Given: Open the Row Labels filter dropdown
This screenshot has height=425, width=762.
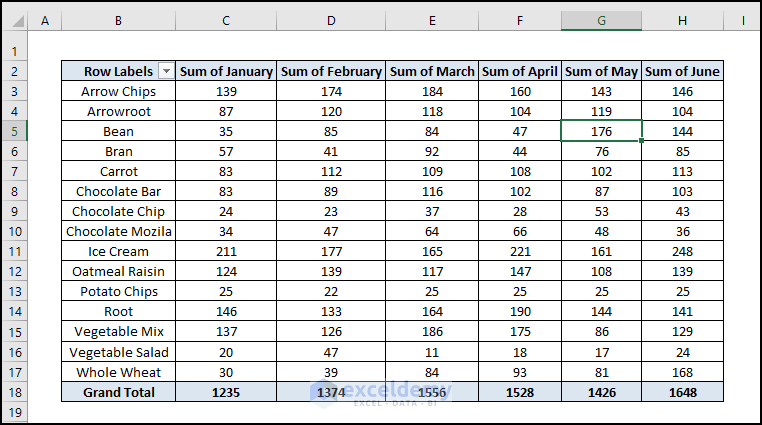Looking at the screenshot, I should [166, 71].
